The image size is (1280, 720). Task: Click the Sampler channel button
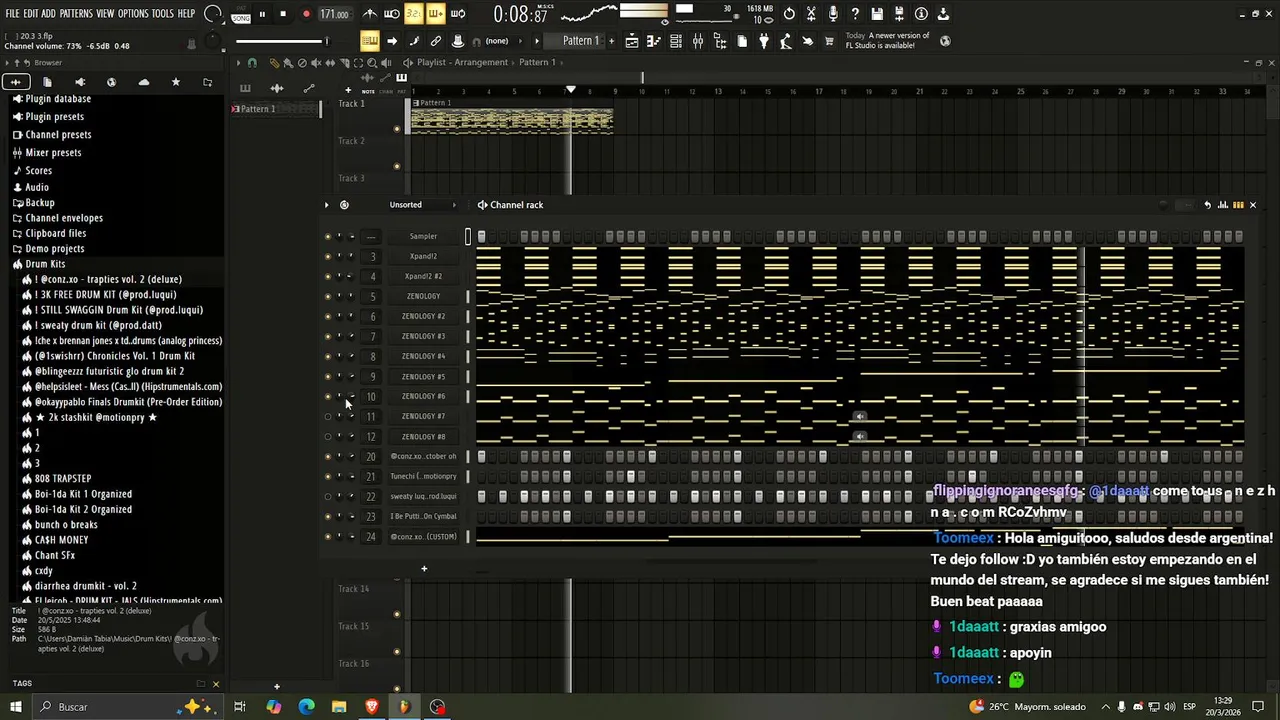[423, 236]
